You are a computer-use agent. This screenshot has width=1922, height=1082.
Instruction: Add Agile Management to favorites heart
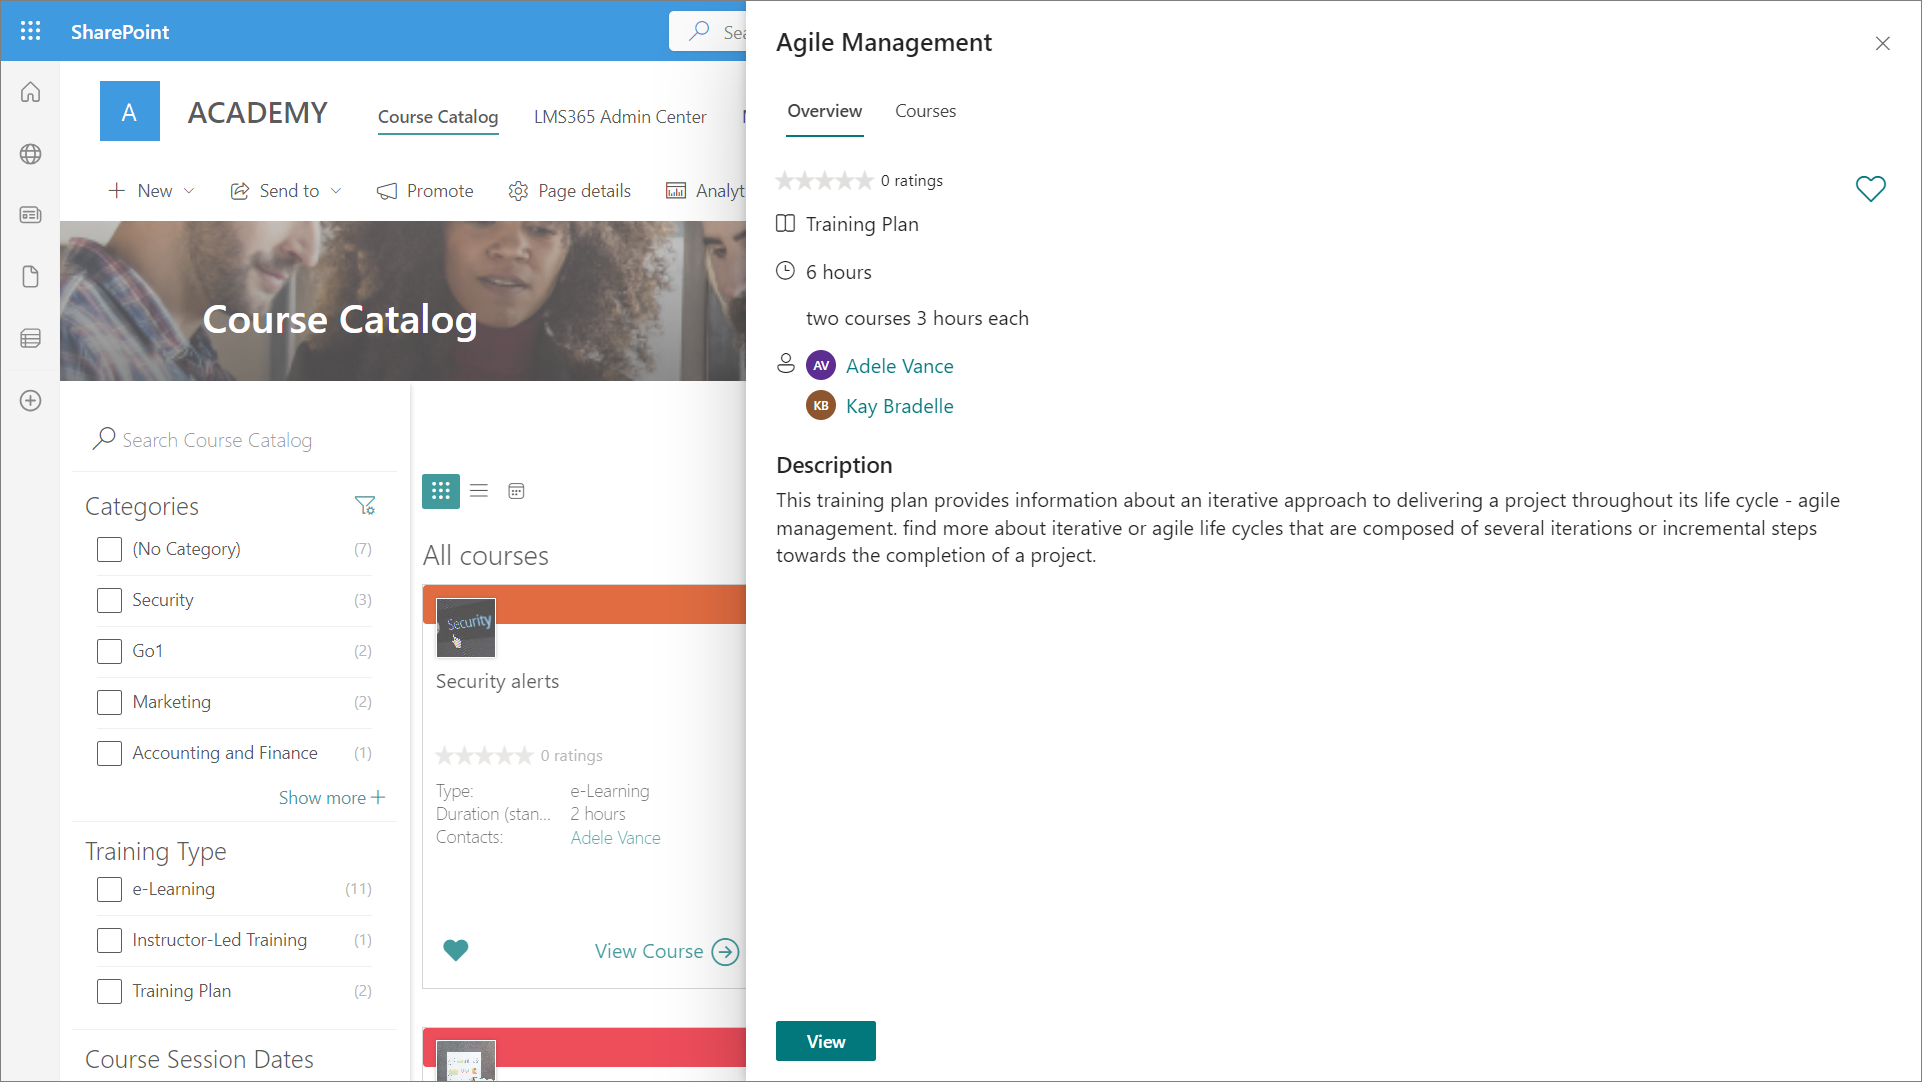[1870, 189]
